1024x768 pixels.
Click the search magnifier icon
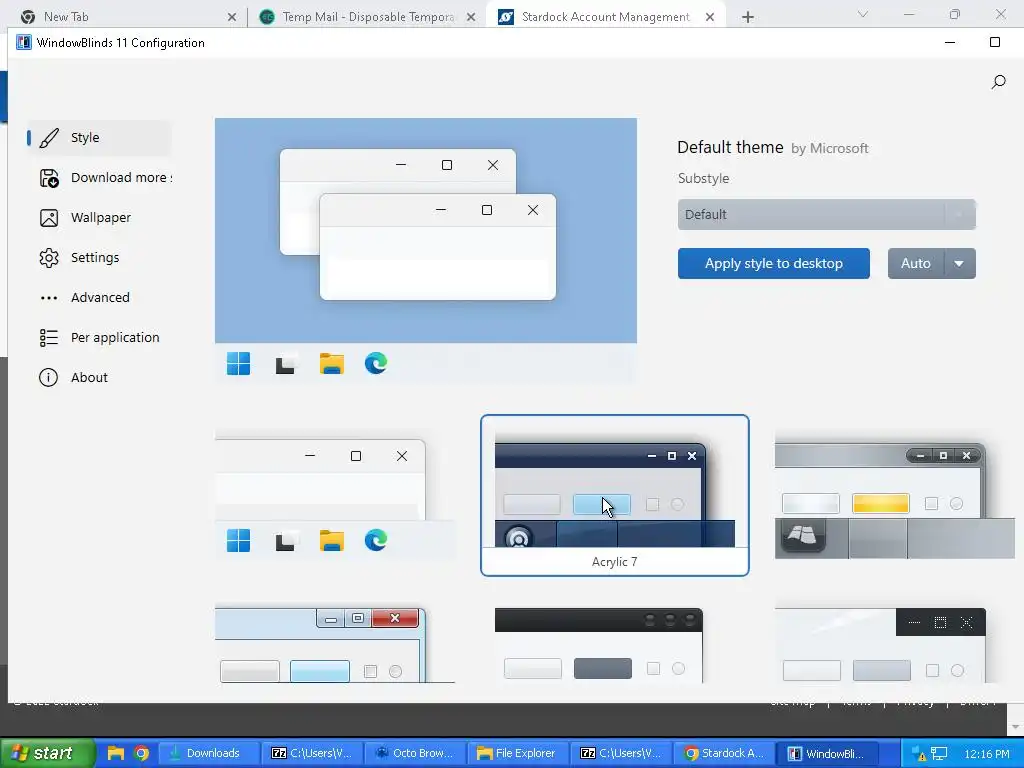click(x=999, y=82)
